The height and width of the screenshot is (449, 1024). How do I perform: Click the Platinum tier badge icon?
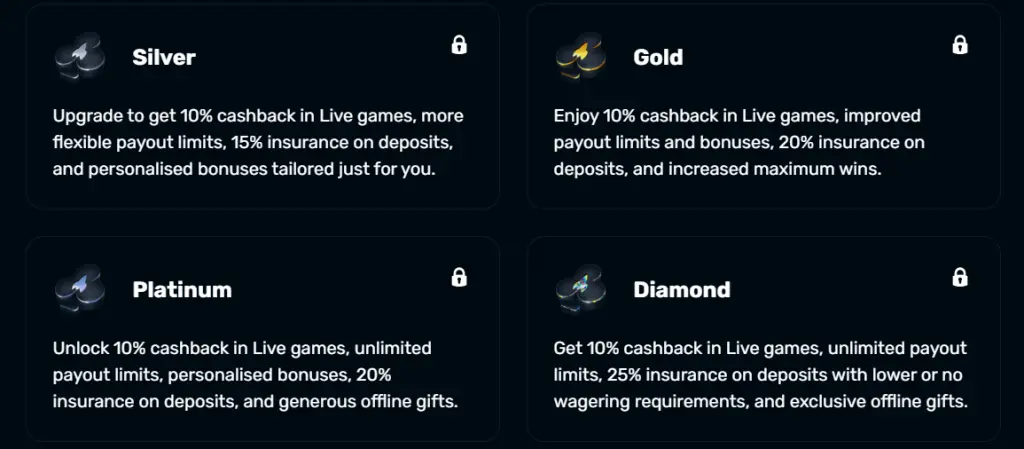[x=79, y=289]
